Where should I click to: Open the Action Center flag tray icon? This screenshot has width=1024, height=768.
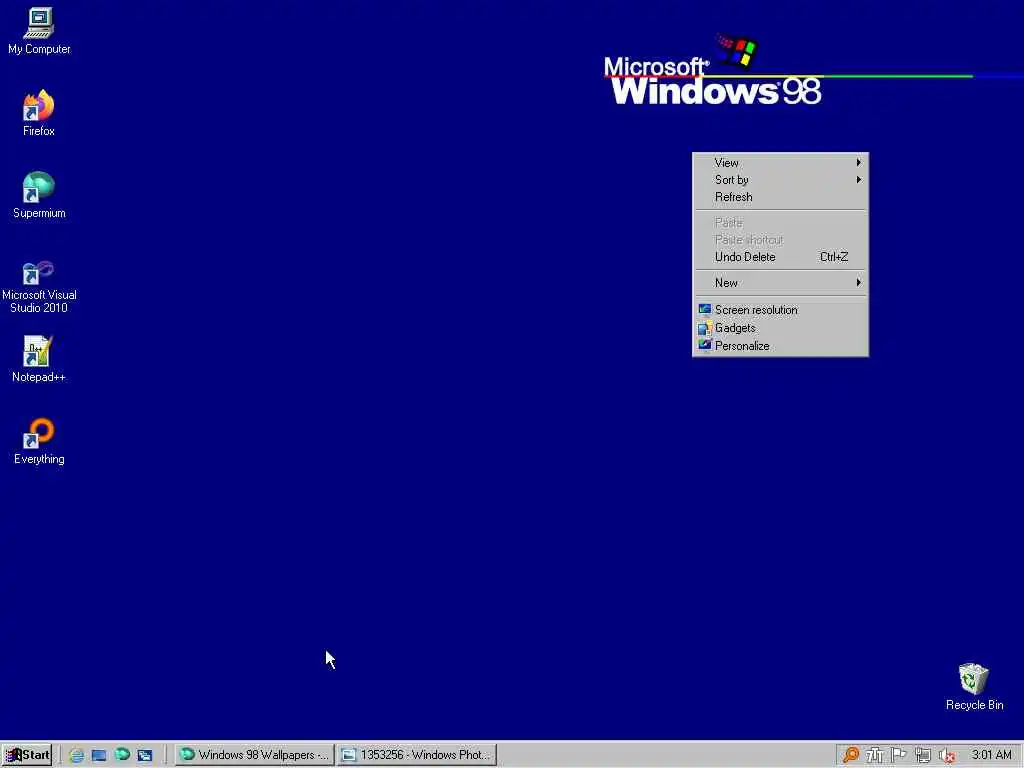899,755
